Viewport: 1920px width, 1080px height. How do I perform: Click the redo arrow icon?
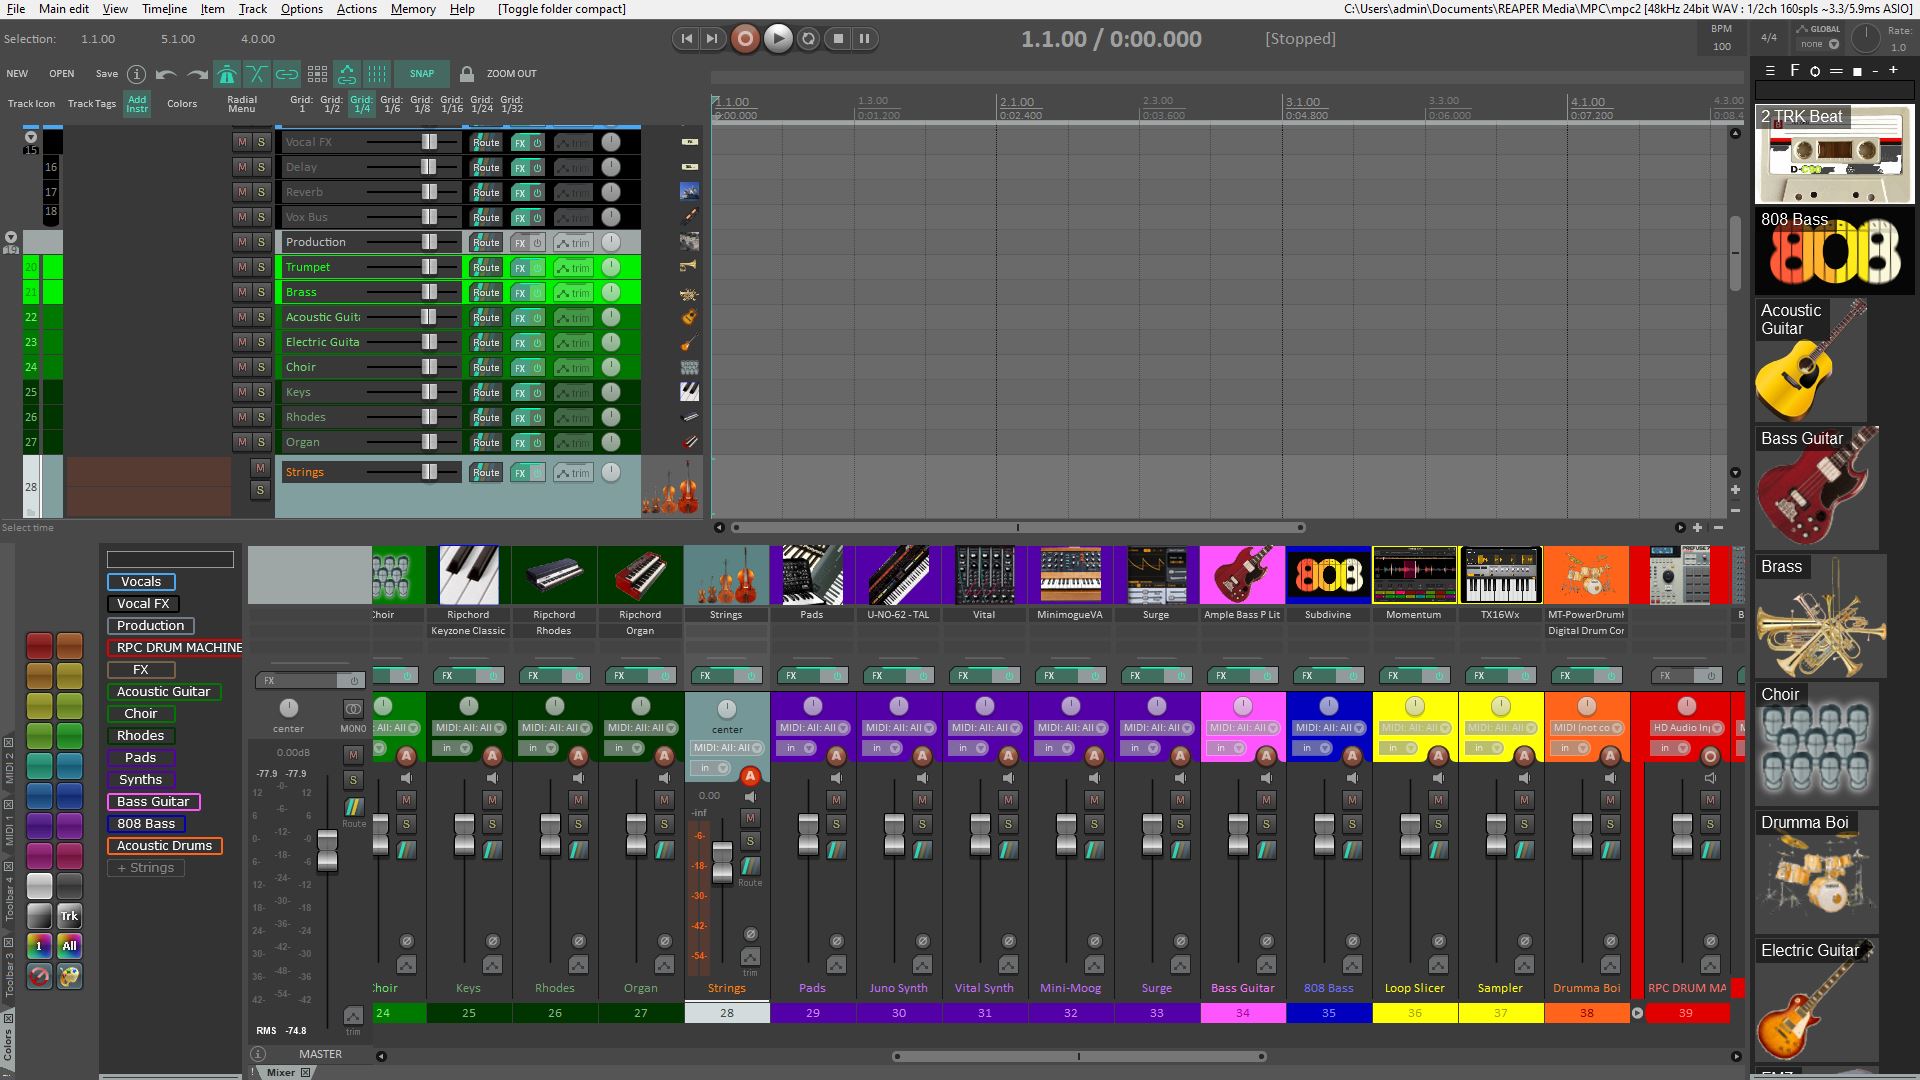pyautogui.click(x=197, y=74)
